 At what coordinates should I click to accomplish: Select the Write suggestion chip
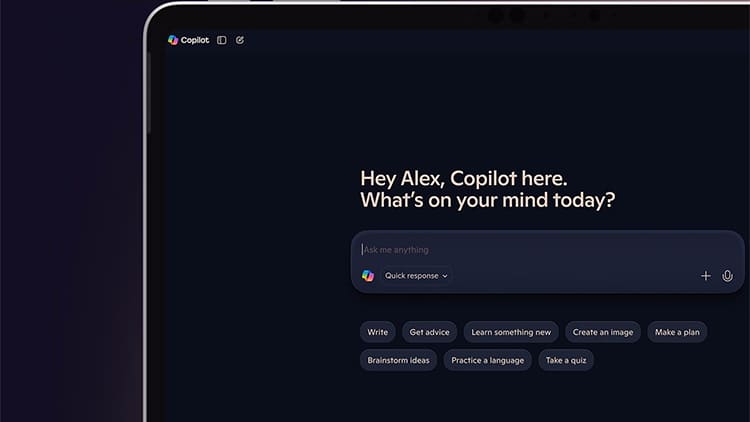pos(378,332)
